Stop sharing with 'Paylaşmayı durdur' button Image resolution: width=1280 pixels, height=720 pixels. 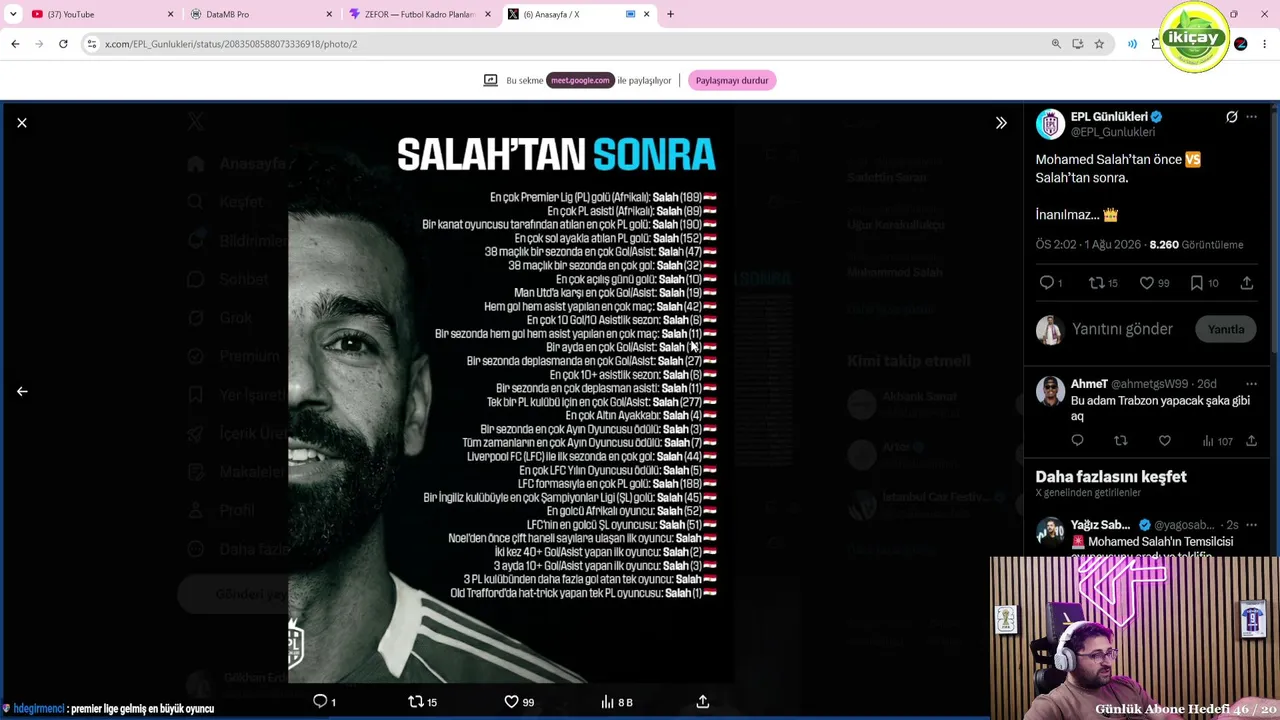[732, 81]
